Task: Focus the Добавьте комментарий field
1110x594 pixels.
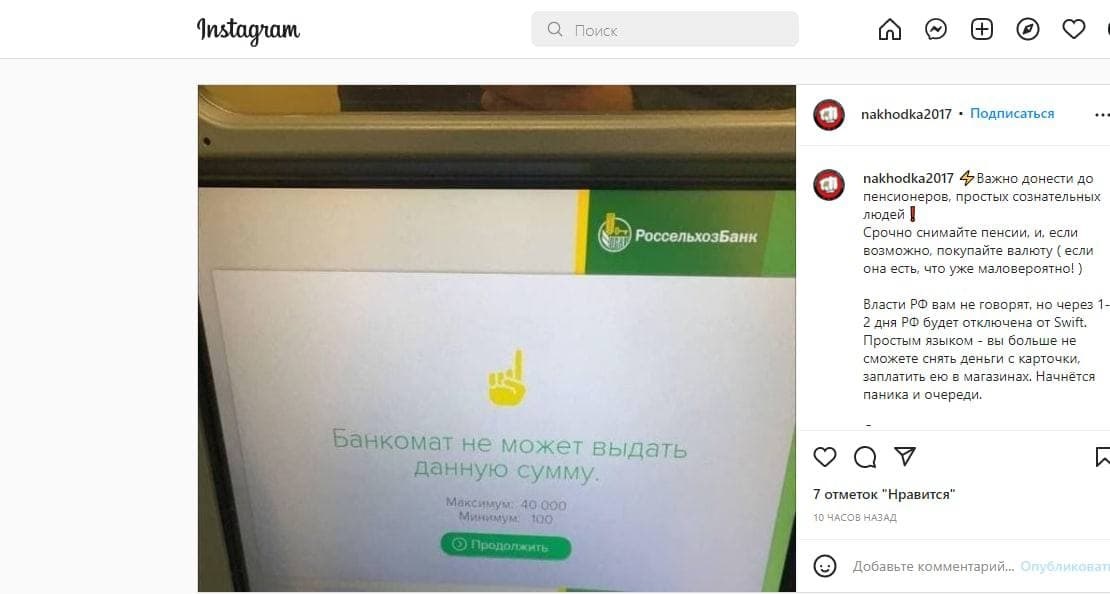Action: tap(933, 566)
